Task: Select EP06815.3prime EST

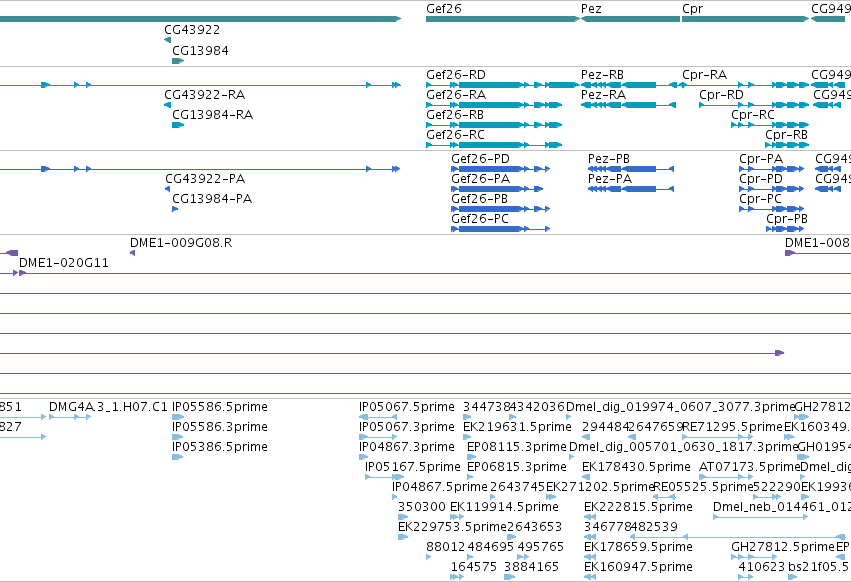Action: 470,477
